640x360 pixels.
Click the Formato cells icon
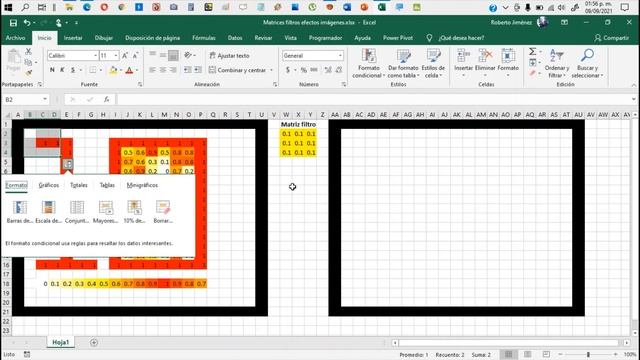[508, 56]
